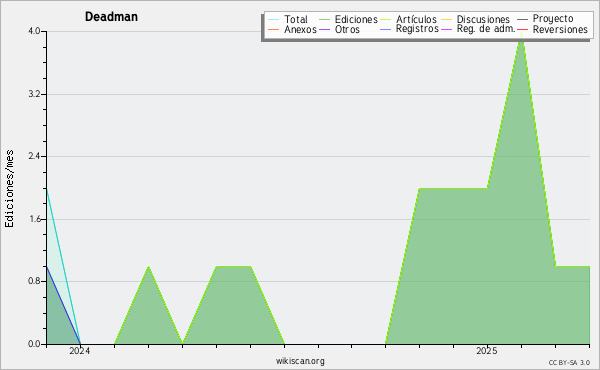Screen dimensions: 600x370
Task: Click the CC BY-SA 3.0 license text
Action: click(569, 363)
